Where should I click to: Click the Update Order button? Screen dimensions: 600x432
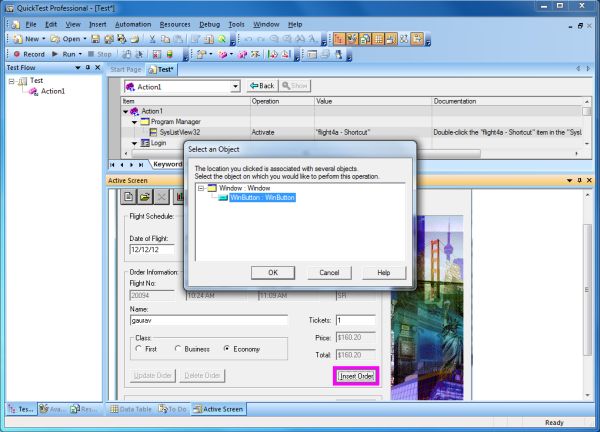point(153,376)
